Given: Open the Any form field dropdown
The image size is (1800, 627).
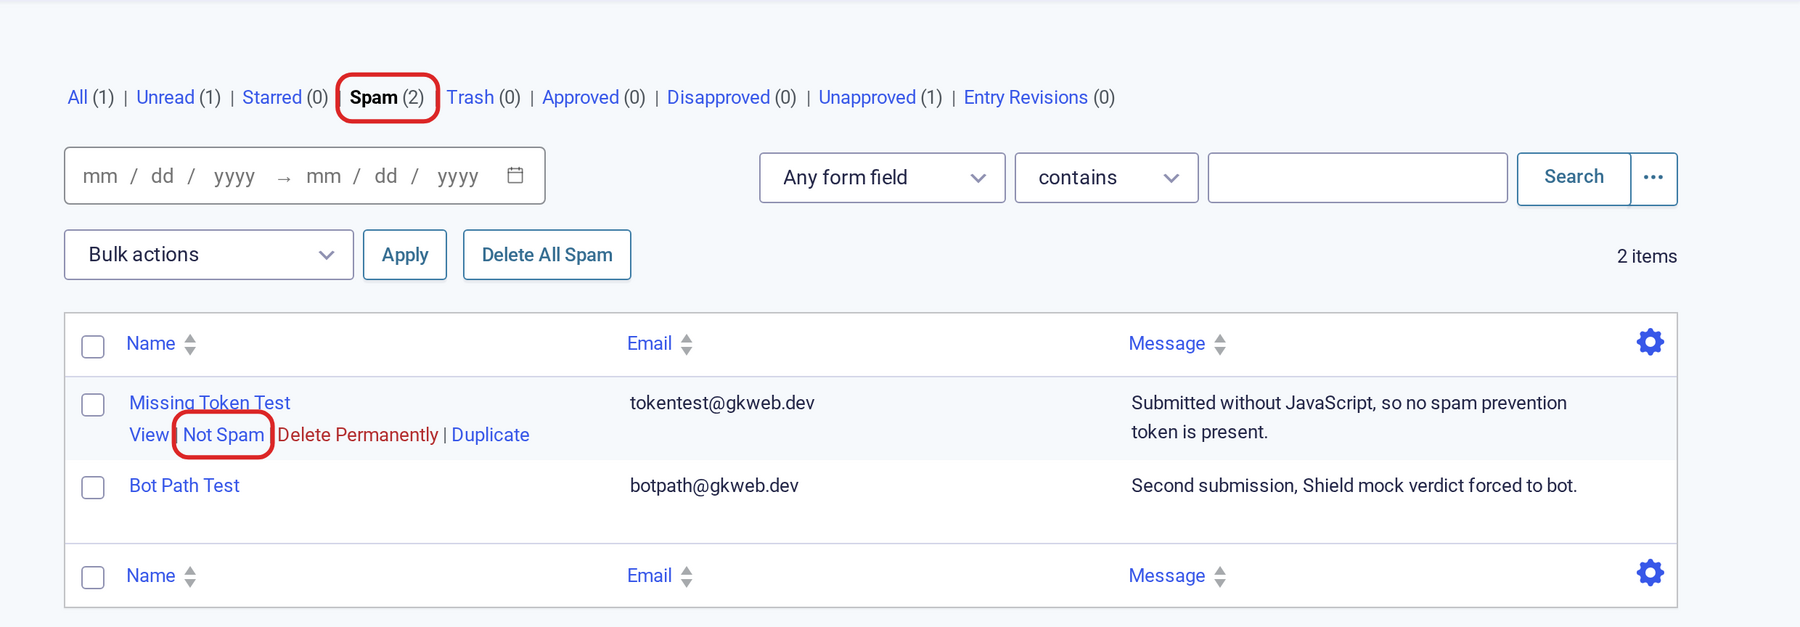Looking at the screenshot, I should pyautogui.click(x=882, y=178).
